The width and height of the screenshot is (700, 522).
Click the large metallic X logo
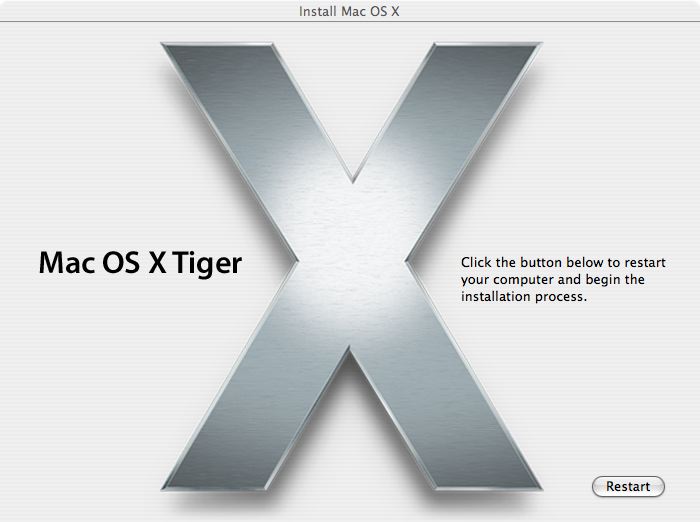point(352,267)
